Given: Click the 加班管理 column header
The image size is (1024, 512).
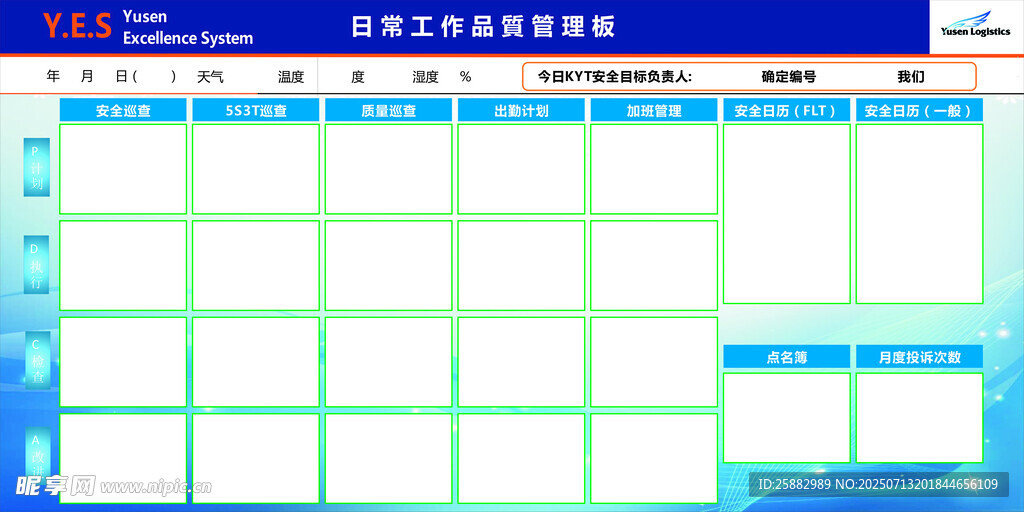Looking at the screenshot, I should [654, 111].
